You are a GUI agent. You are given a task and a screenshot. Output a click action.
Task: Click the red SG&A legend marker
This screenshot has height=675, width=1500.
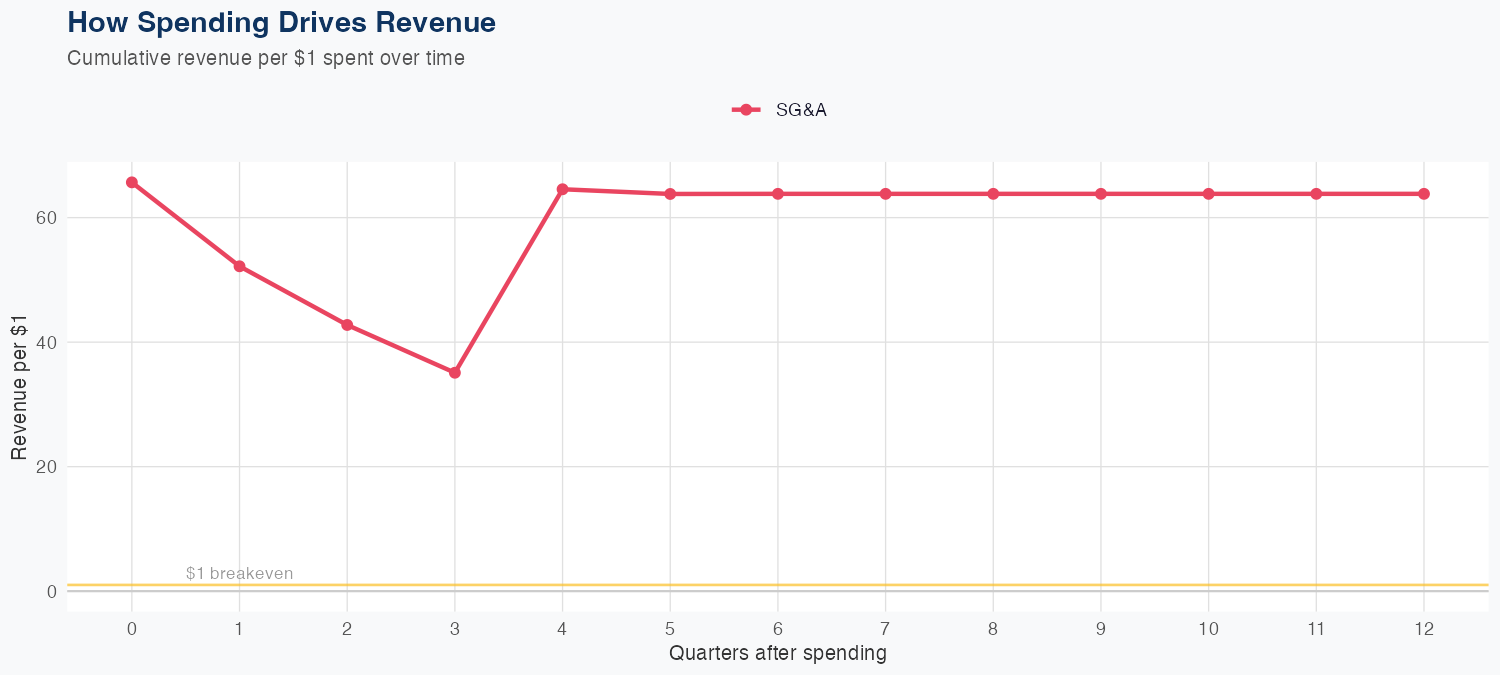(746, 110)
